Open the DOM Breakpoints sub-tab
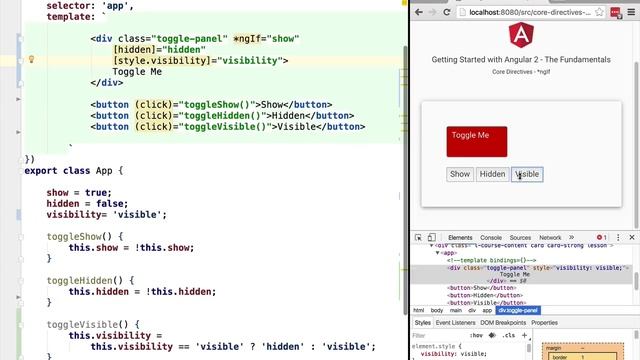This screenshot has height=360, width=640. point(503,323)
